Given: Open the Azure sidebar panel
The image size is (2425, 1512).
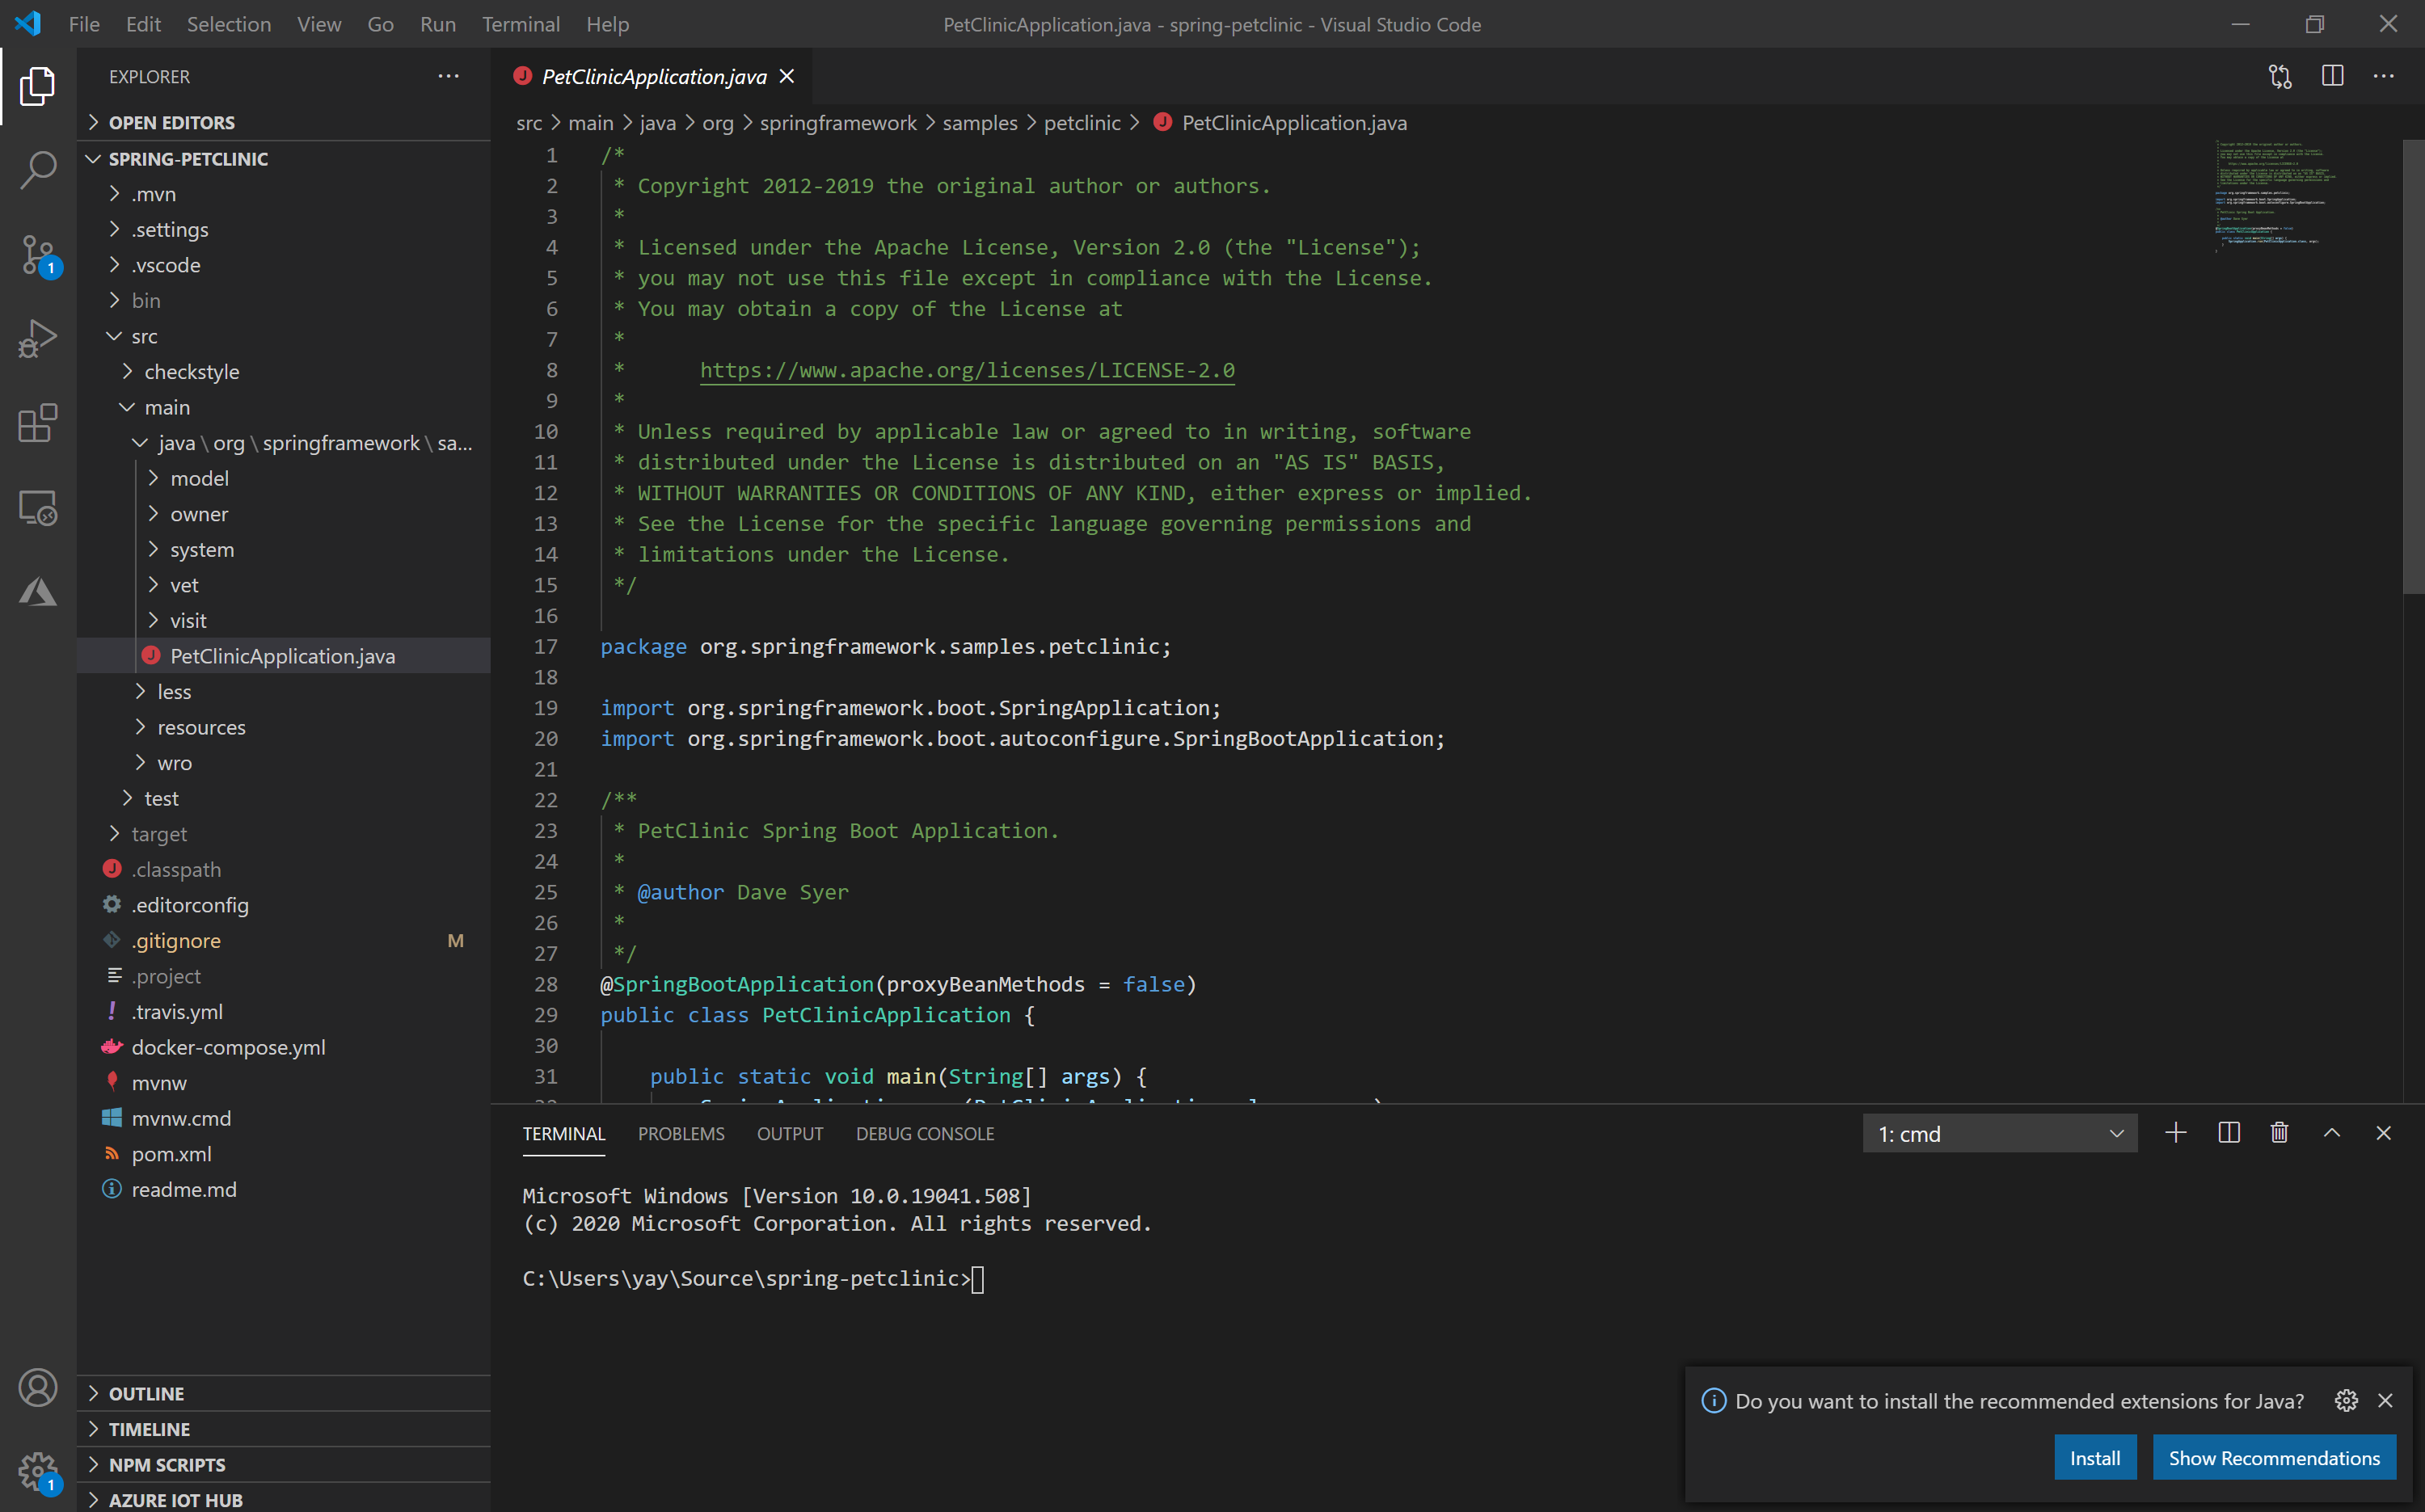Looking at the screenshot, I should [x=37, y=591].
